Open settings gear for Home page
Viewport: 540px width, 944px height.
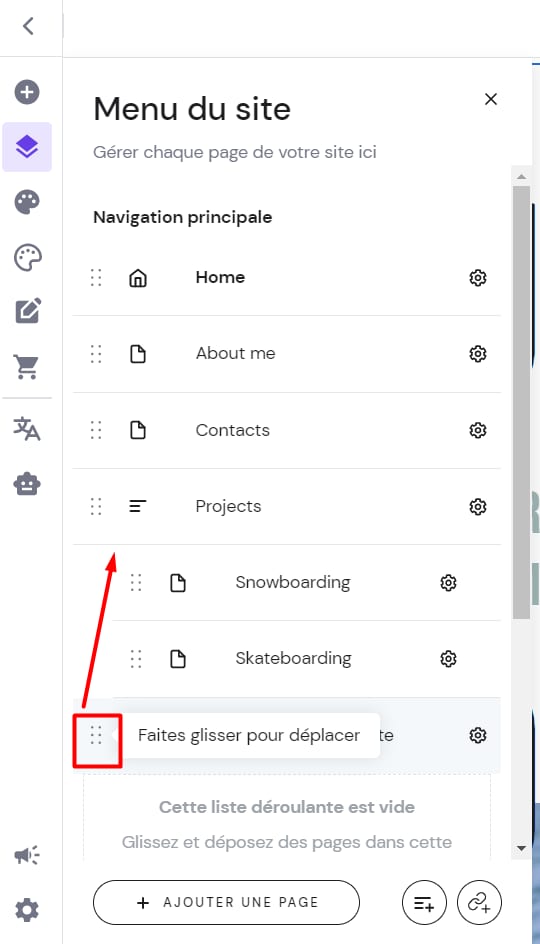[477, 278]
